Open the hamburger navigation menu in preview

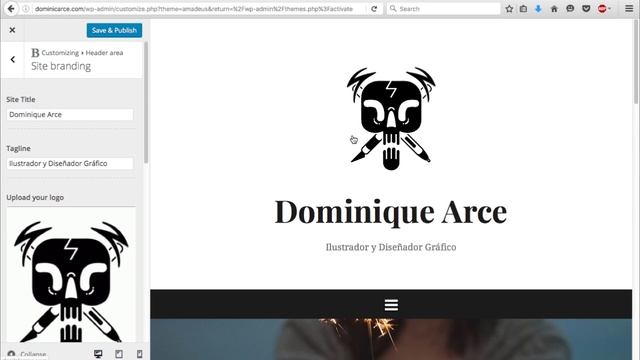point(391,304)
